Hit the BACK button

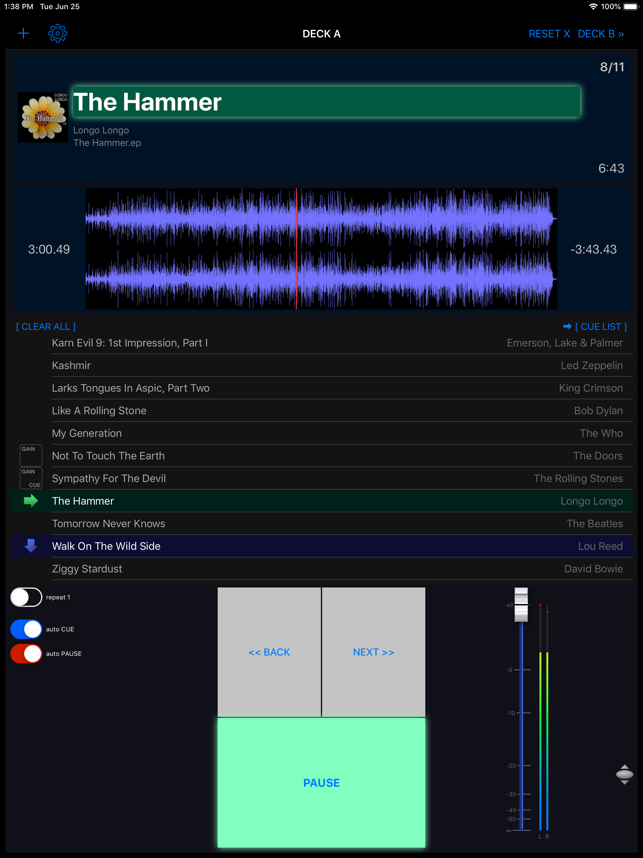pos(269,652)
